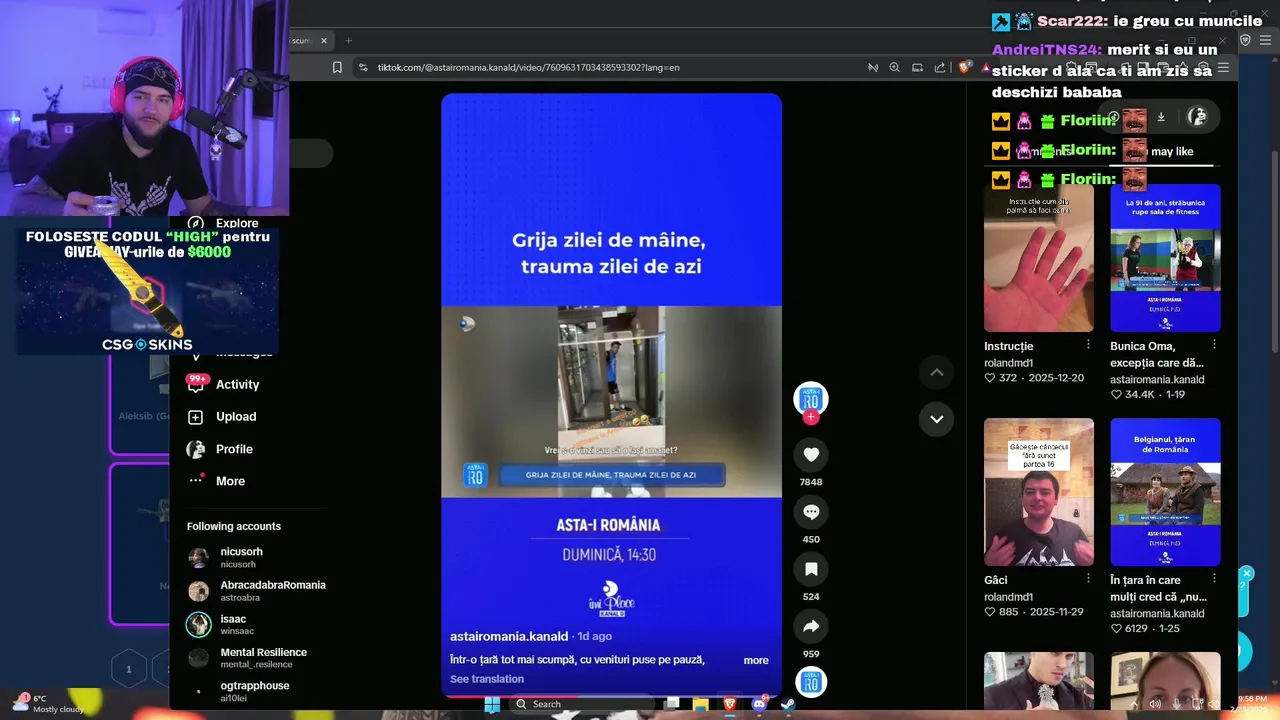Viewport: 1280px width, 720px height.
Task: Open options menu for 'Bunica Oma' video
Action: (1214, 345)
